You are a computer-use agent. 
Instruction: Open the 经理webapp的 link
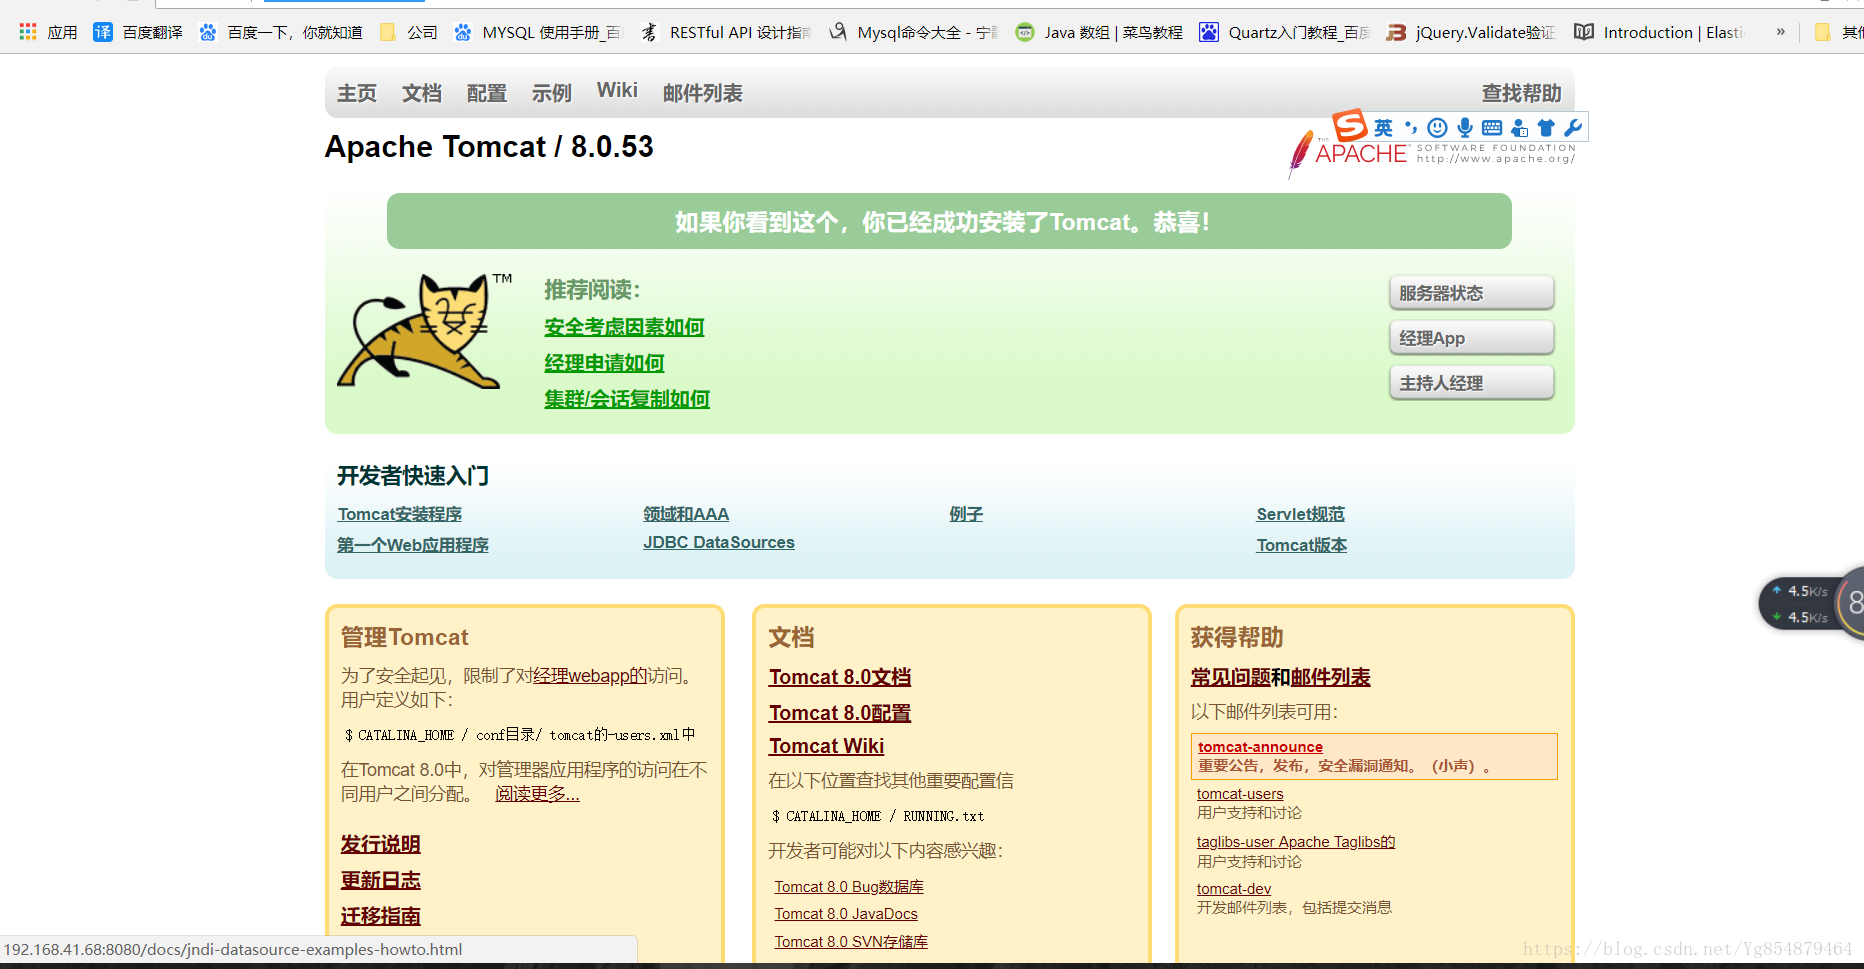pyautogui.click(x=591, y=676)
